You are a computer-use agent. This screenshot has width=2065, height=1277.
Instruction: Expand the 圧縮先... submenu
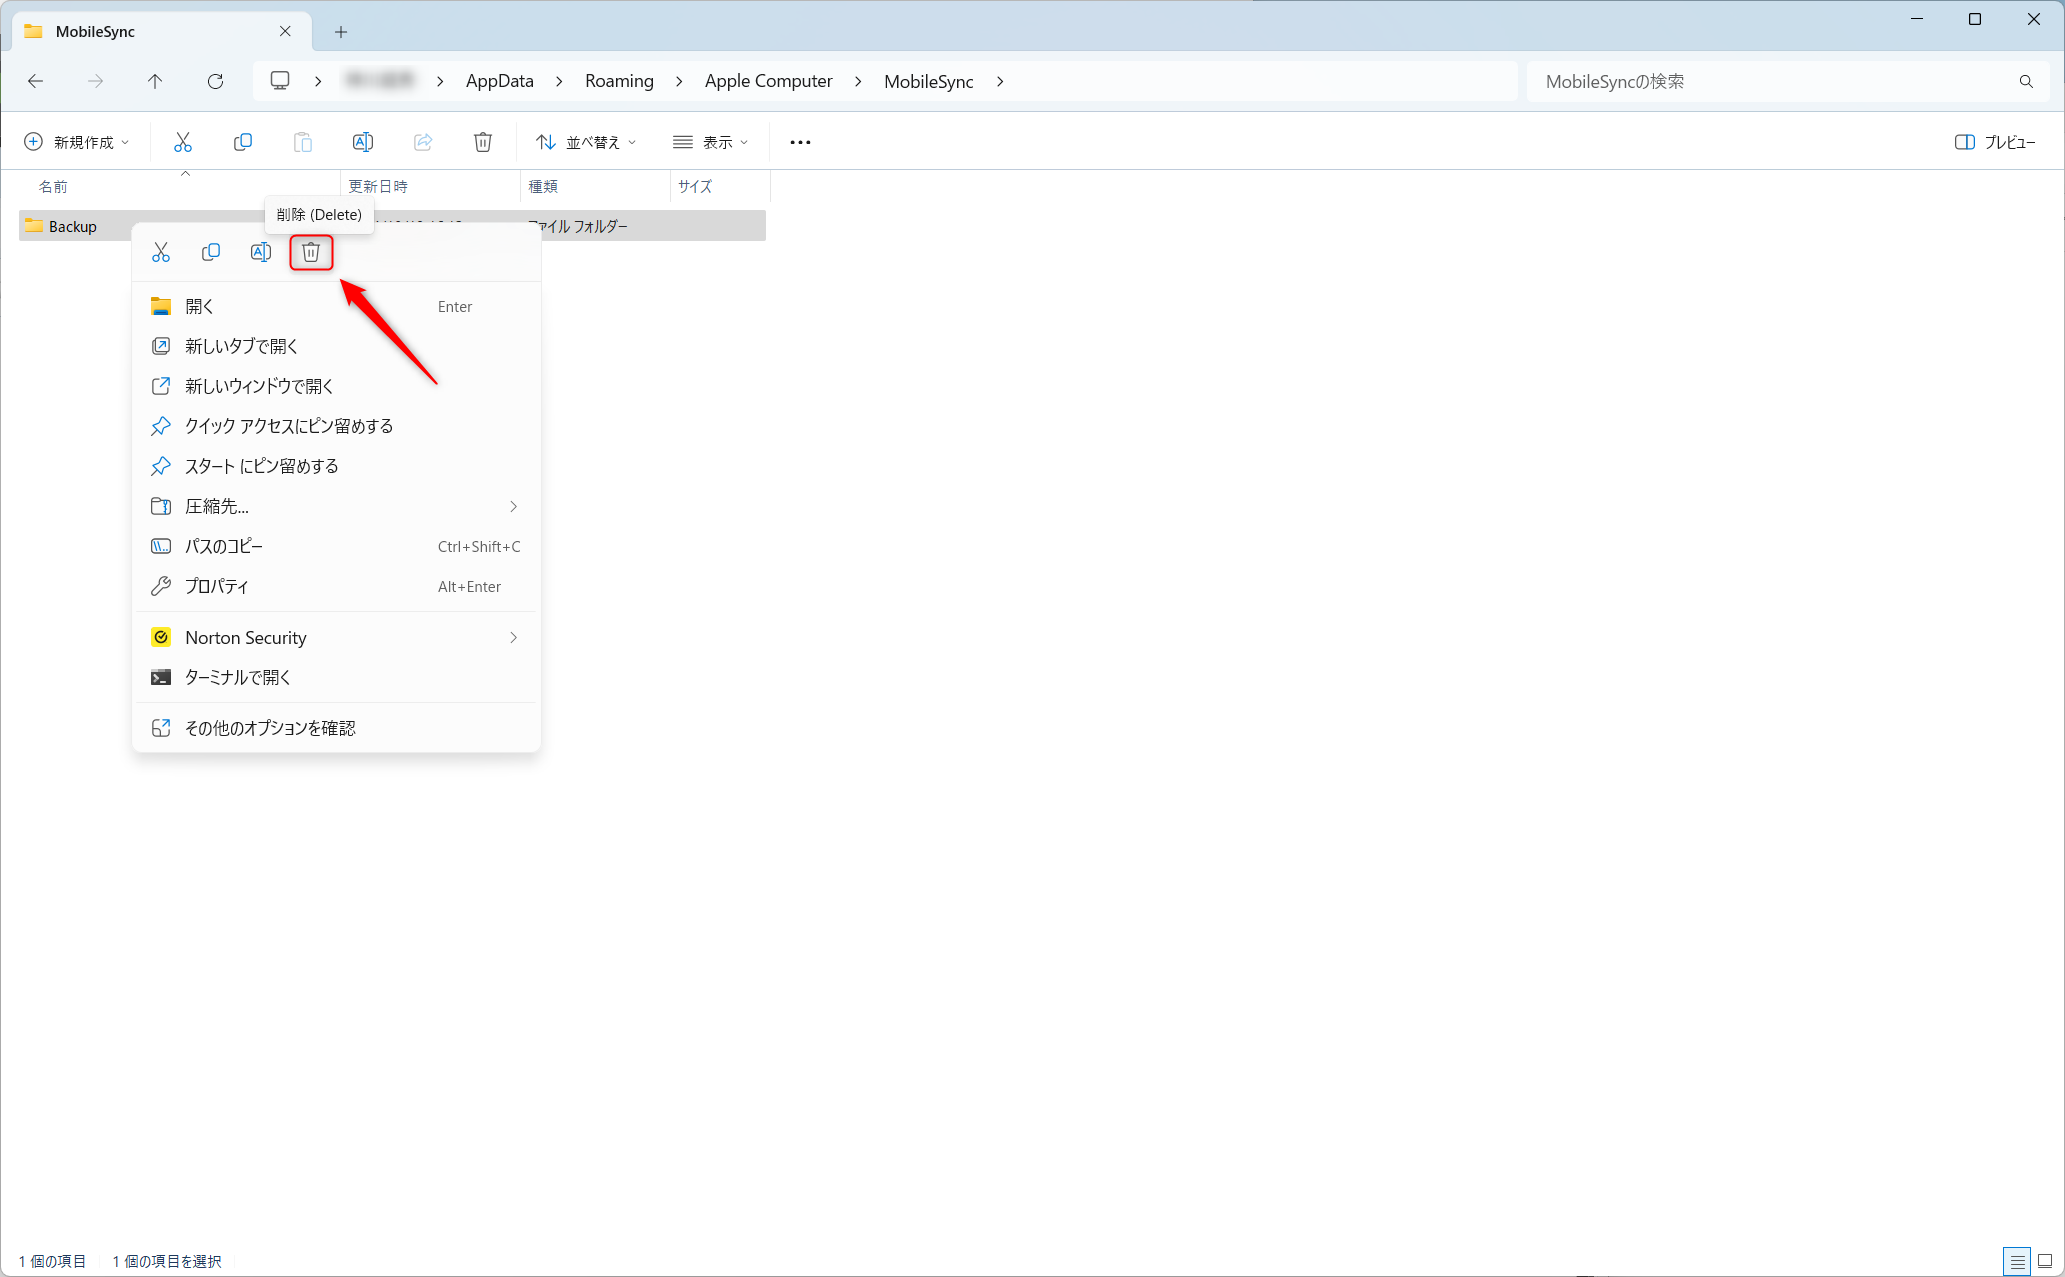pyautogui.click(x=514, y=507)
